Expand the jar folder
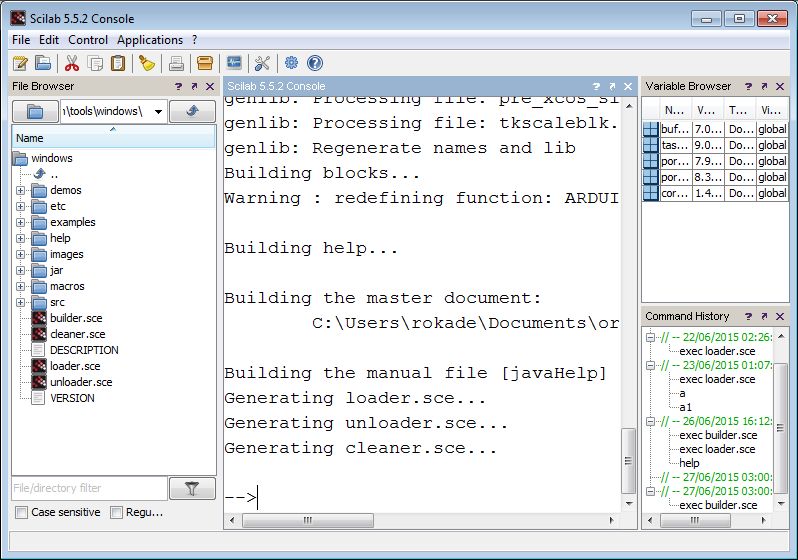Viewport: 798px width, 560px height. [20, 270]
